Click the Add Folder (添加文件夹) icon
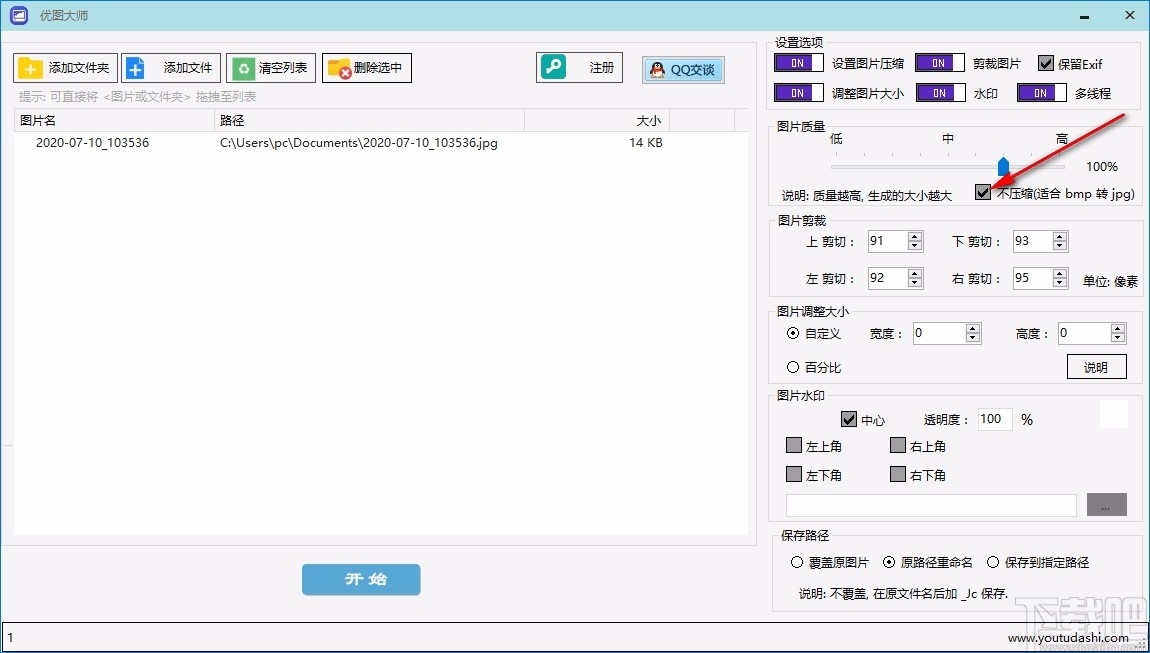The image size is (1150, 653). coord(29,67)
